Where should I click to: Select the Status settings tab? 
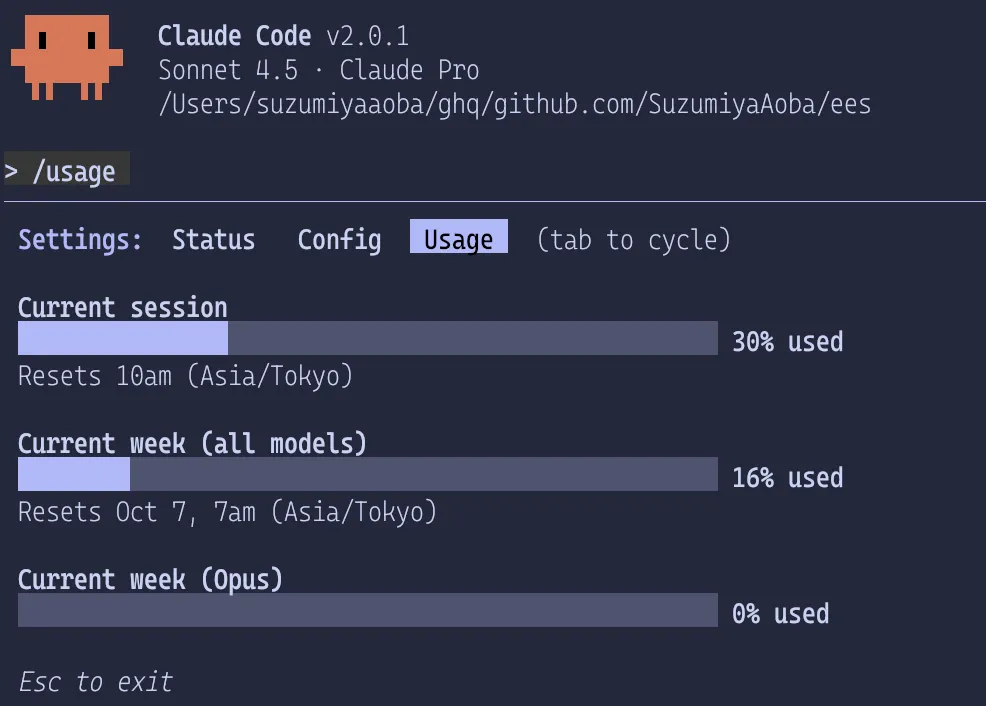coord(213,240)
